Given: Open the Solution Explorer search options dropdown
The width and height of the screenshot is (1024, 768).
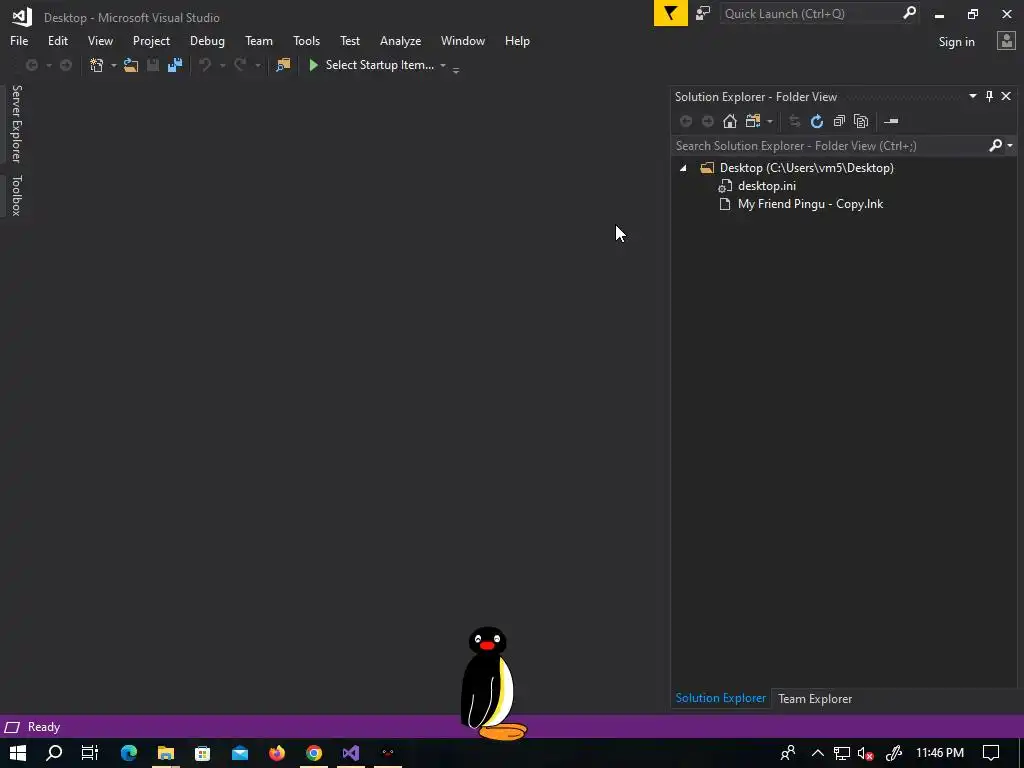Looking at the screenshot, I should [1010, 146].
